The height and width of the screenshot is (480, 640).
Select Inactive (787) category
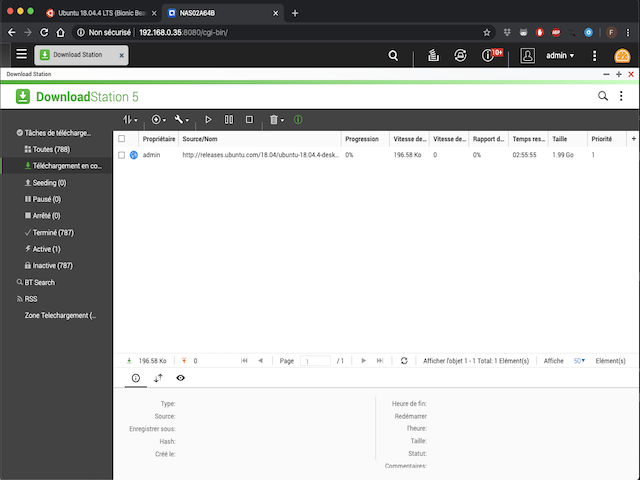(x=49, y=265)
